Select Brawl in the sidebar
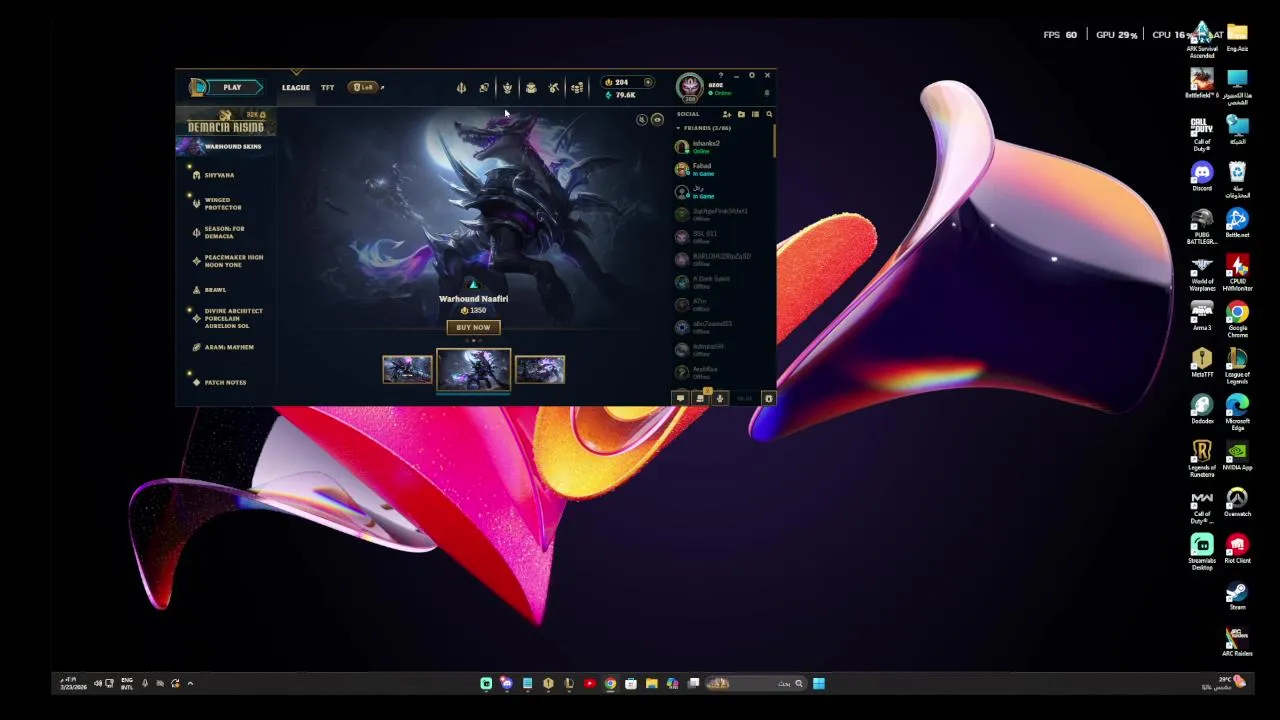Screen dimensions: 1280x720 click(x=215, y=290)
